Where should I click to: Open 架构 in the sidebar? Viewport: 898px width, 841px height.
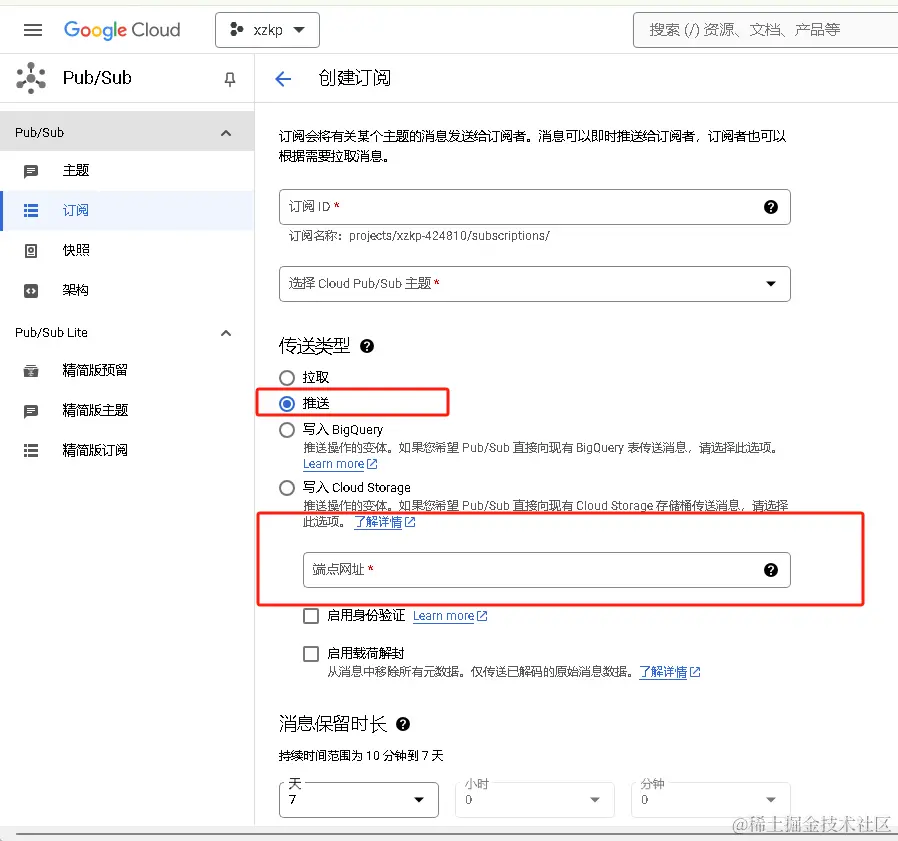click(127, 290)
